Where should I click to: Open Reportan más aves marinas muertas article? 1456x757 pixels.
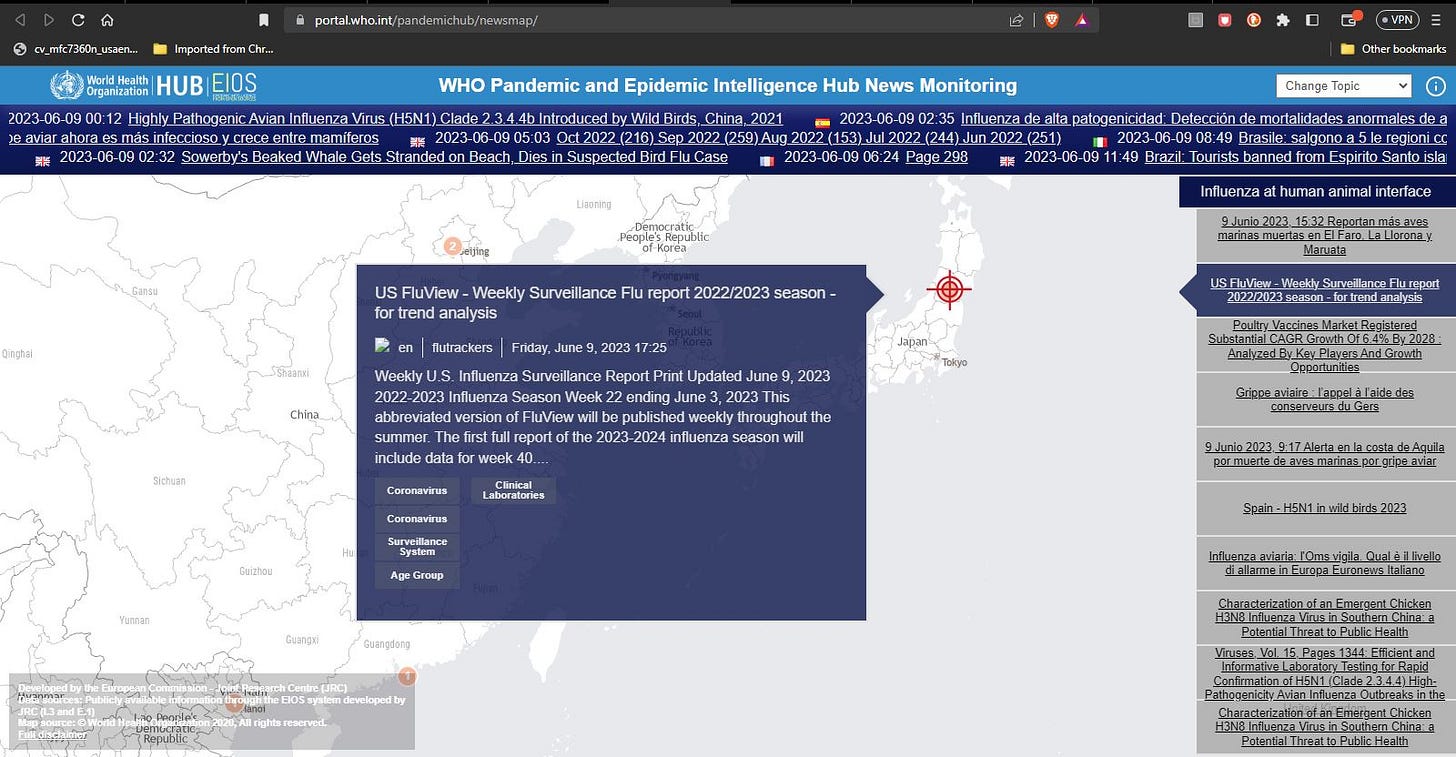point(1324,235)
